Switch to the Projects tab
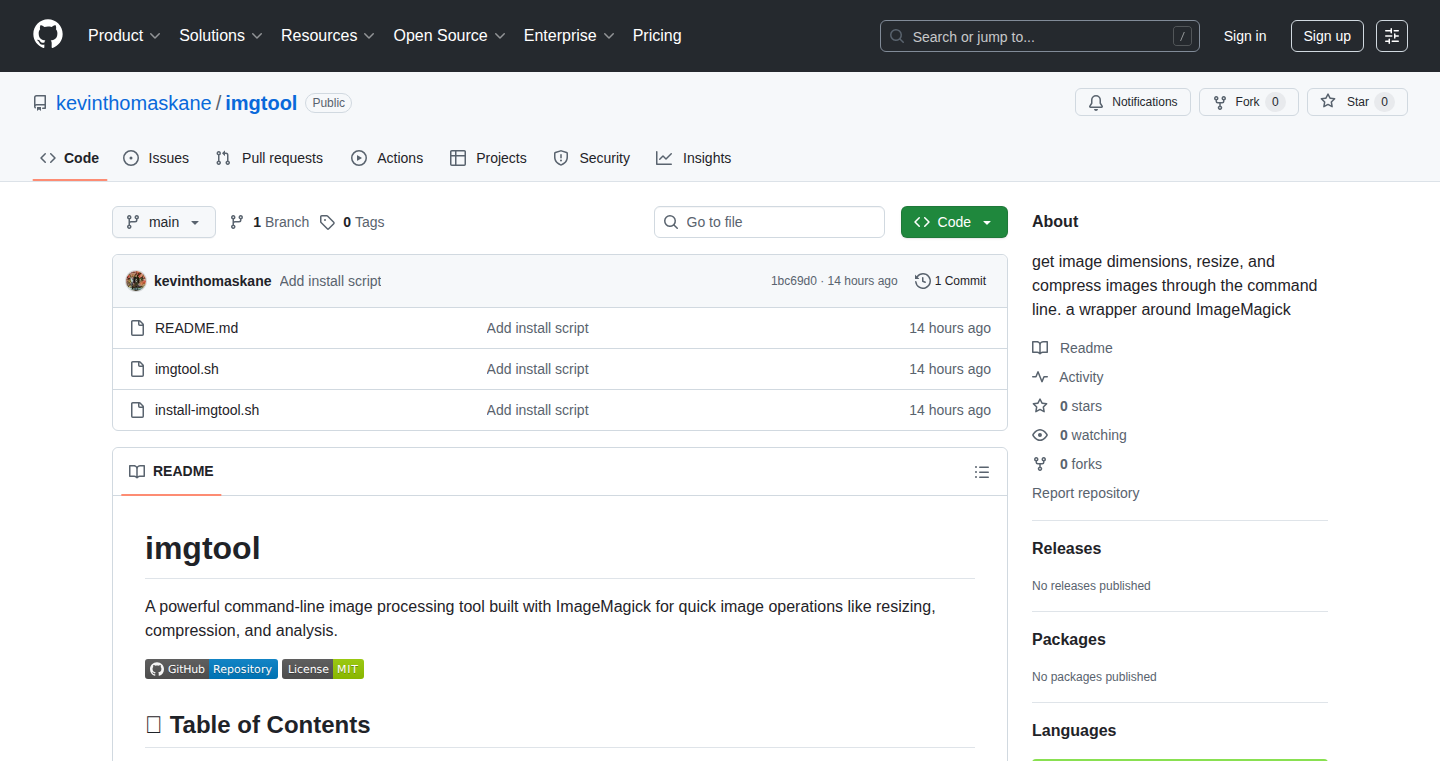This screenshot has width=1440, height=761. coord(488,158)
